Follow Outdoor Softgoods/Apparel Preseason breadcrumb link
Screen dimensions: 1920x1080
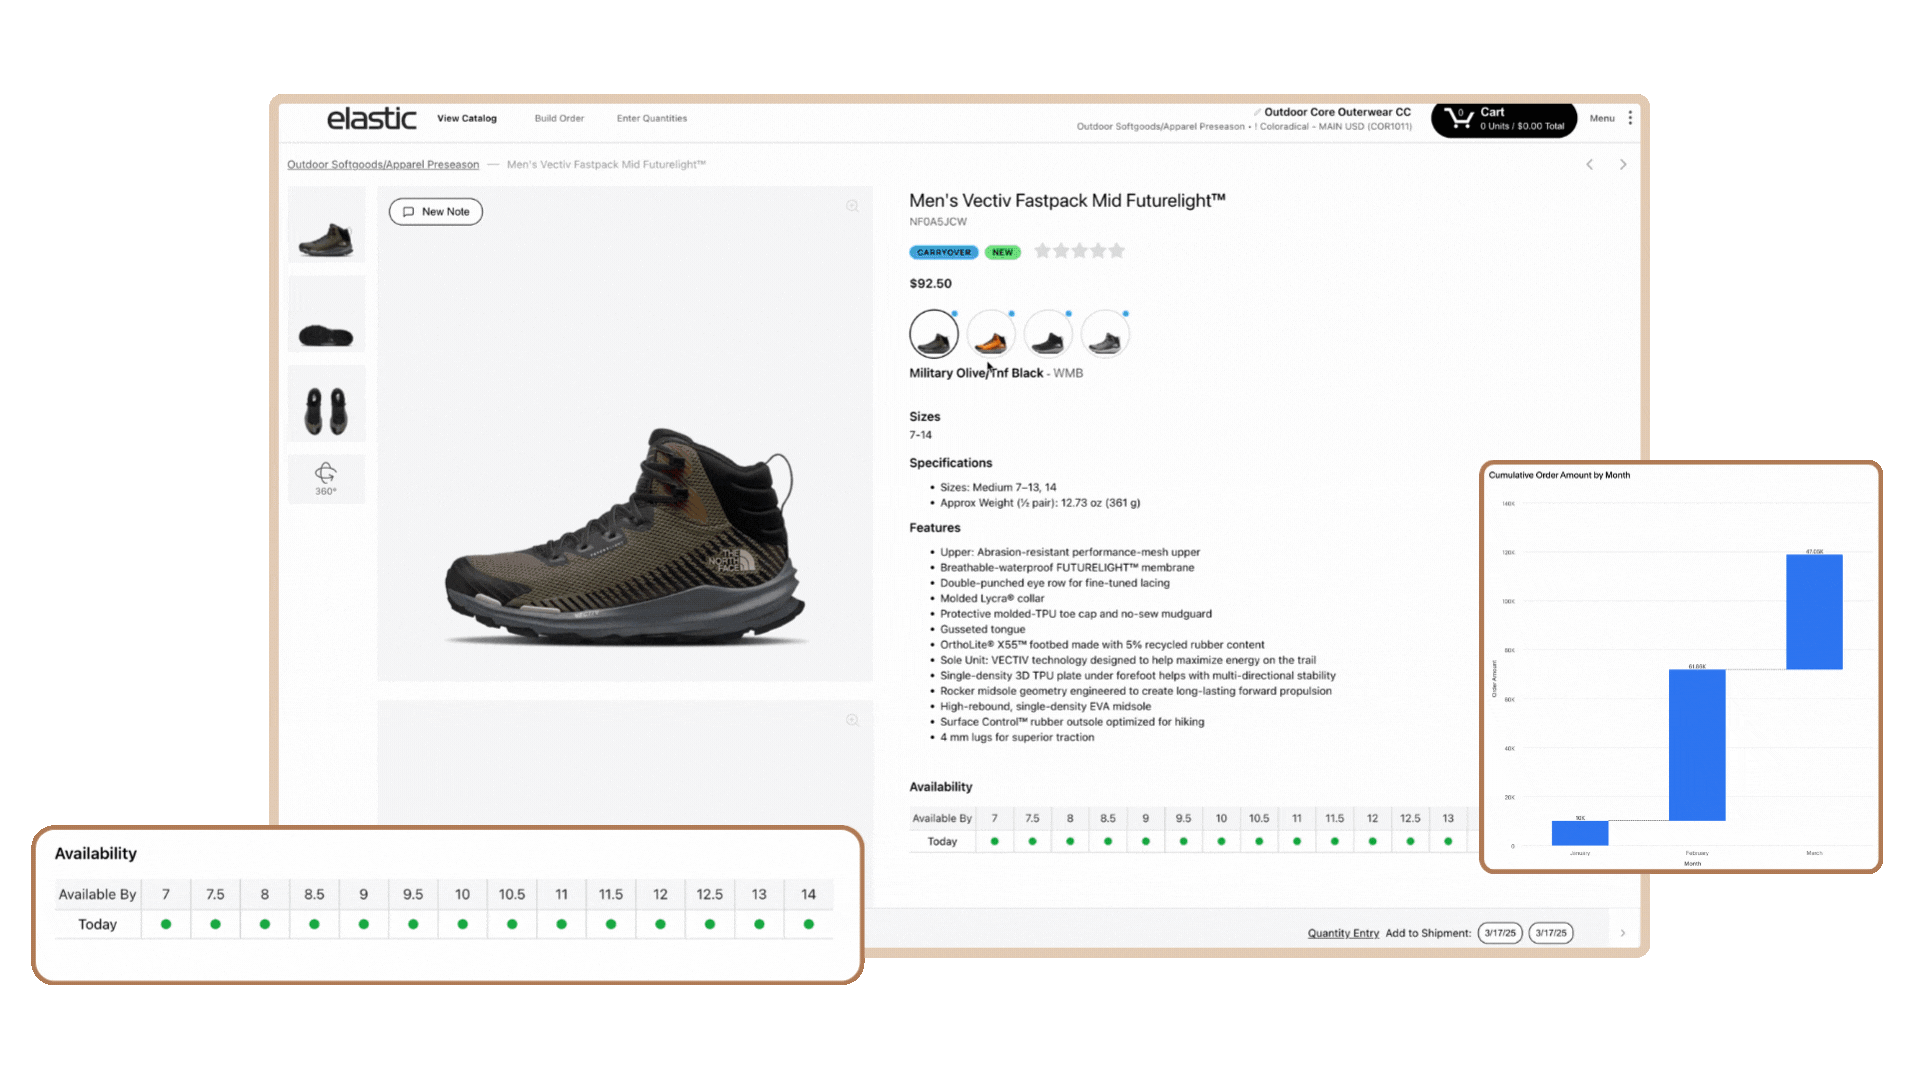coord(383,164)
